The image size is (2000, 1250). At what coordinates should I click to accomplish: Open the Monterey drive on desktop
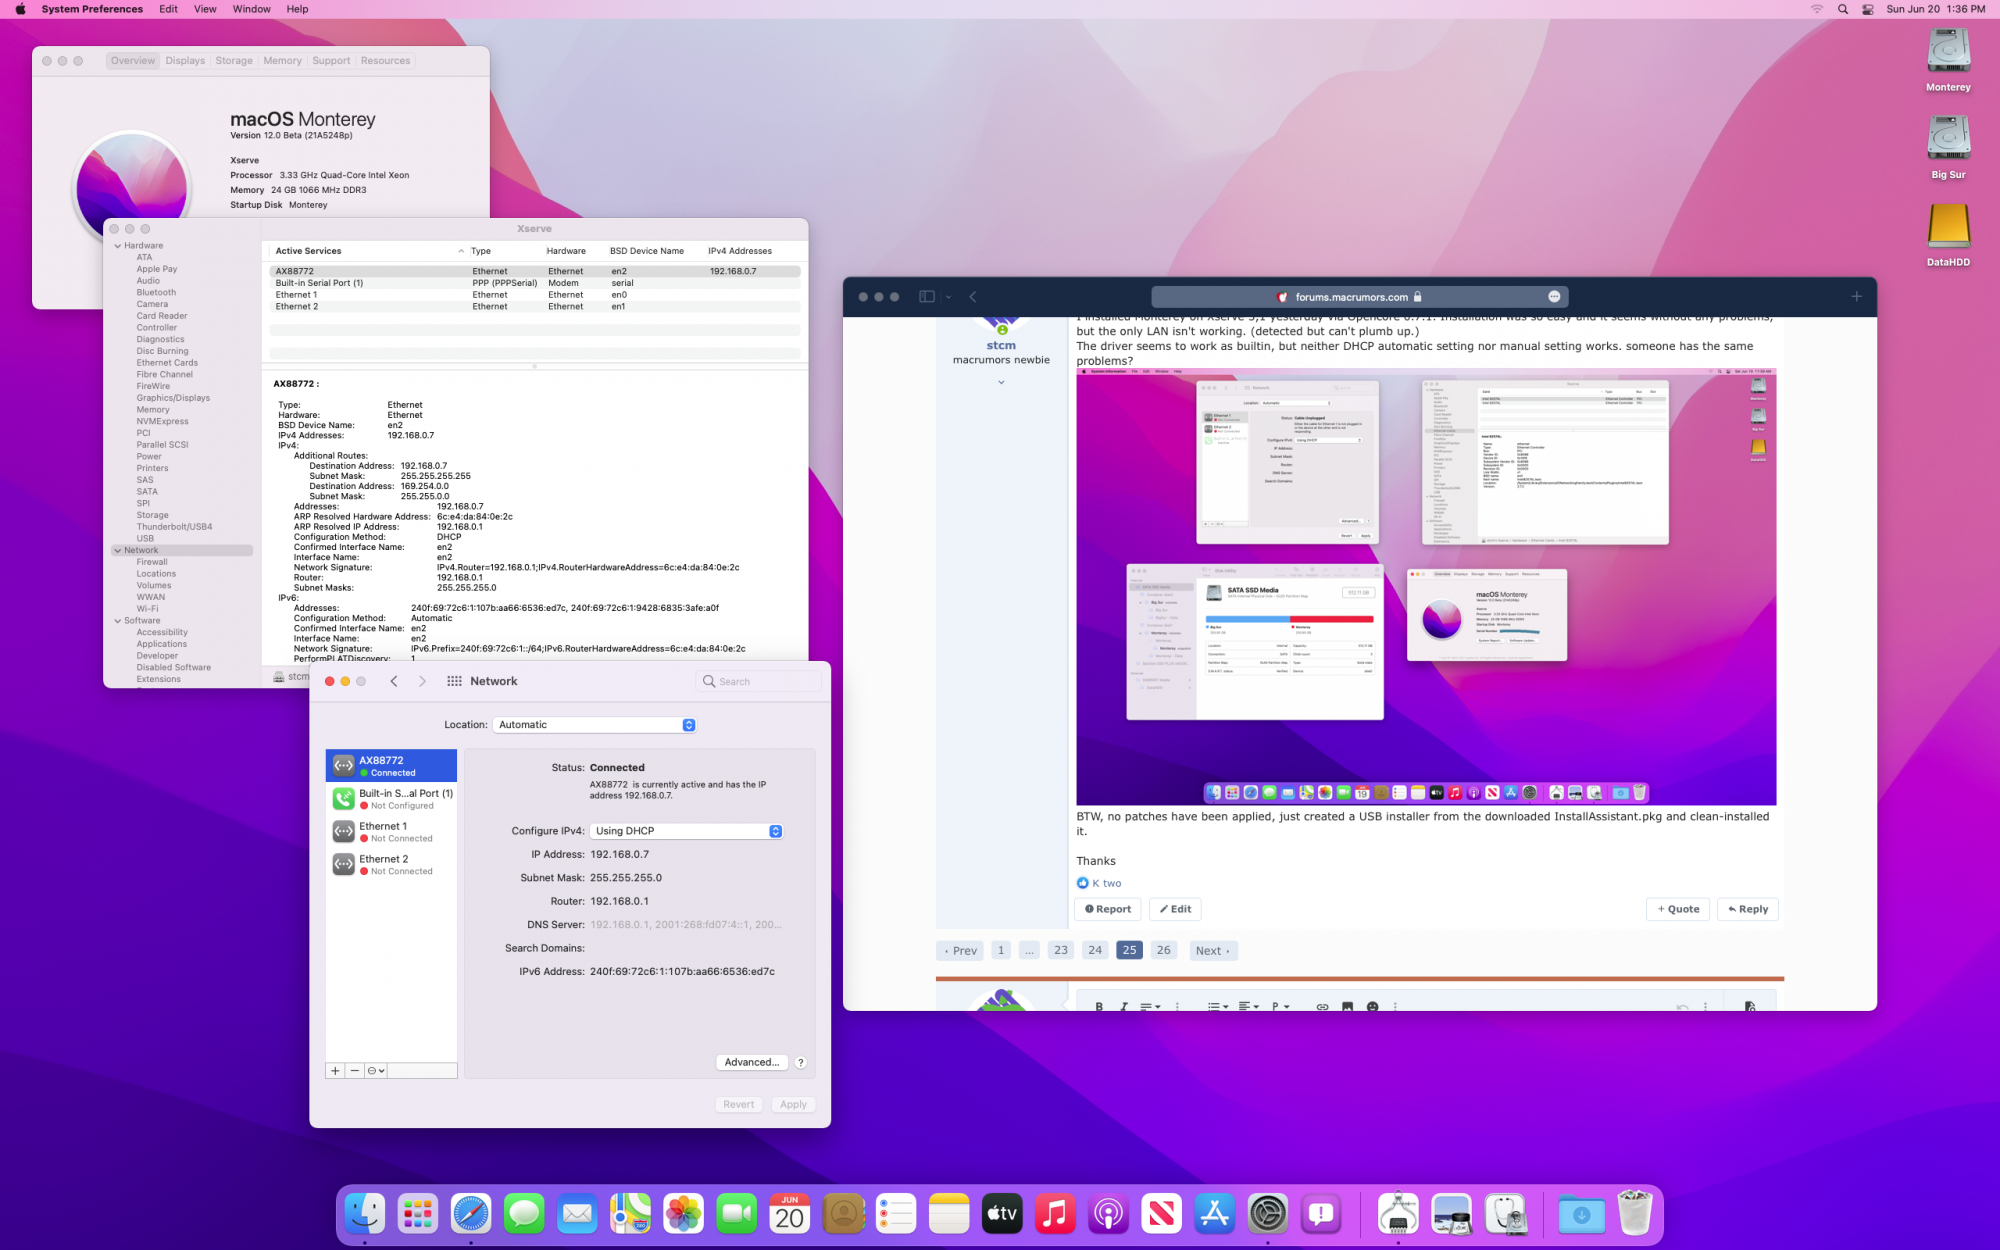click(x=1947, y=52)
